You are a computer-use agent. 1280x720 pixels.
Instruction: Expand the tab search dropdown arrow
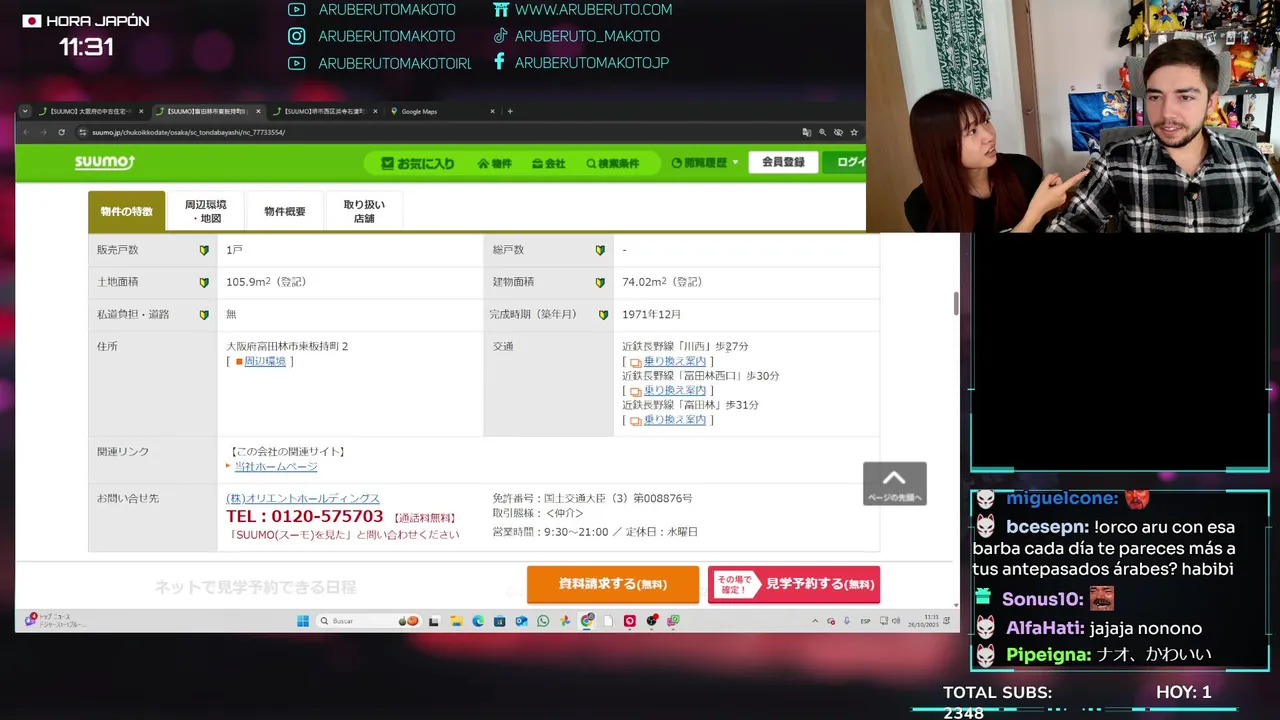coord(25,111)
